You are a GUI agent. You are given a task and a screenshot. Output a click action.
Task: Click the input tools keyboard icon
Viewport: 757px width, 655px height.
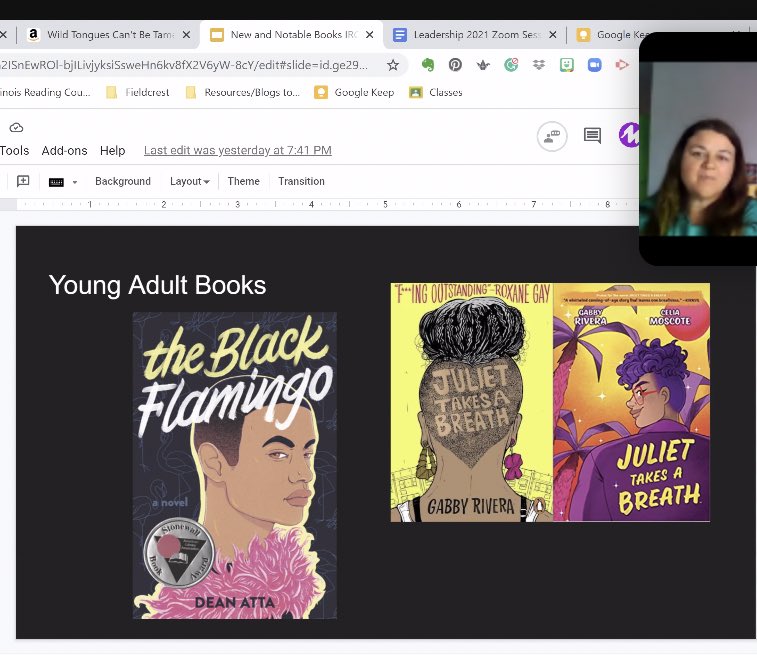56,182
